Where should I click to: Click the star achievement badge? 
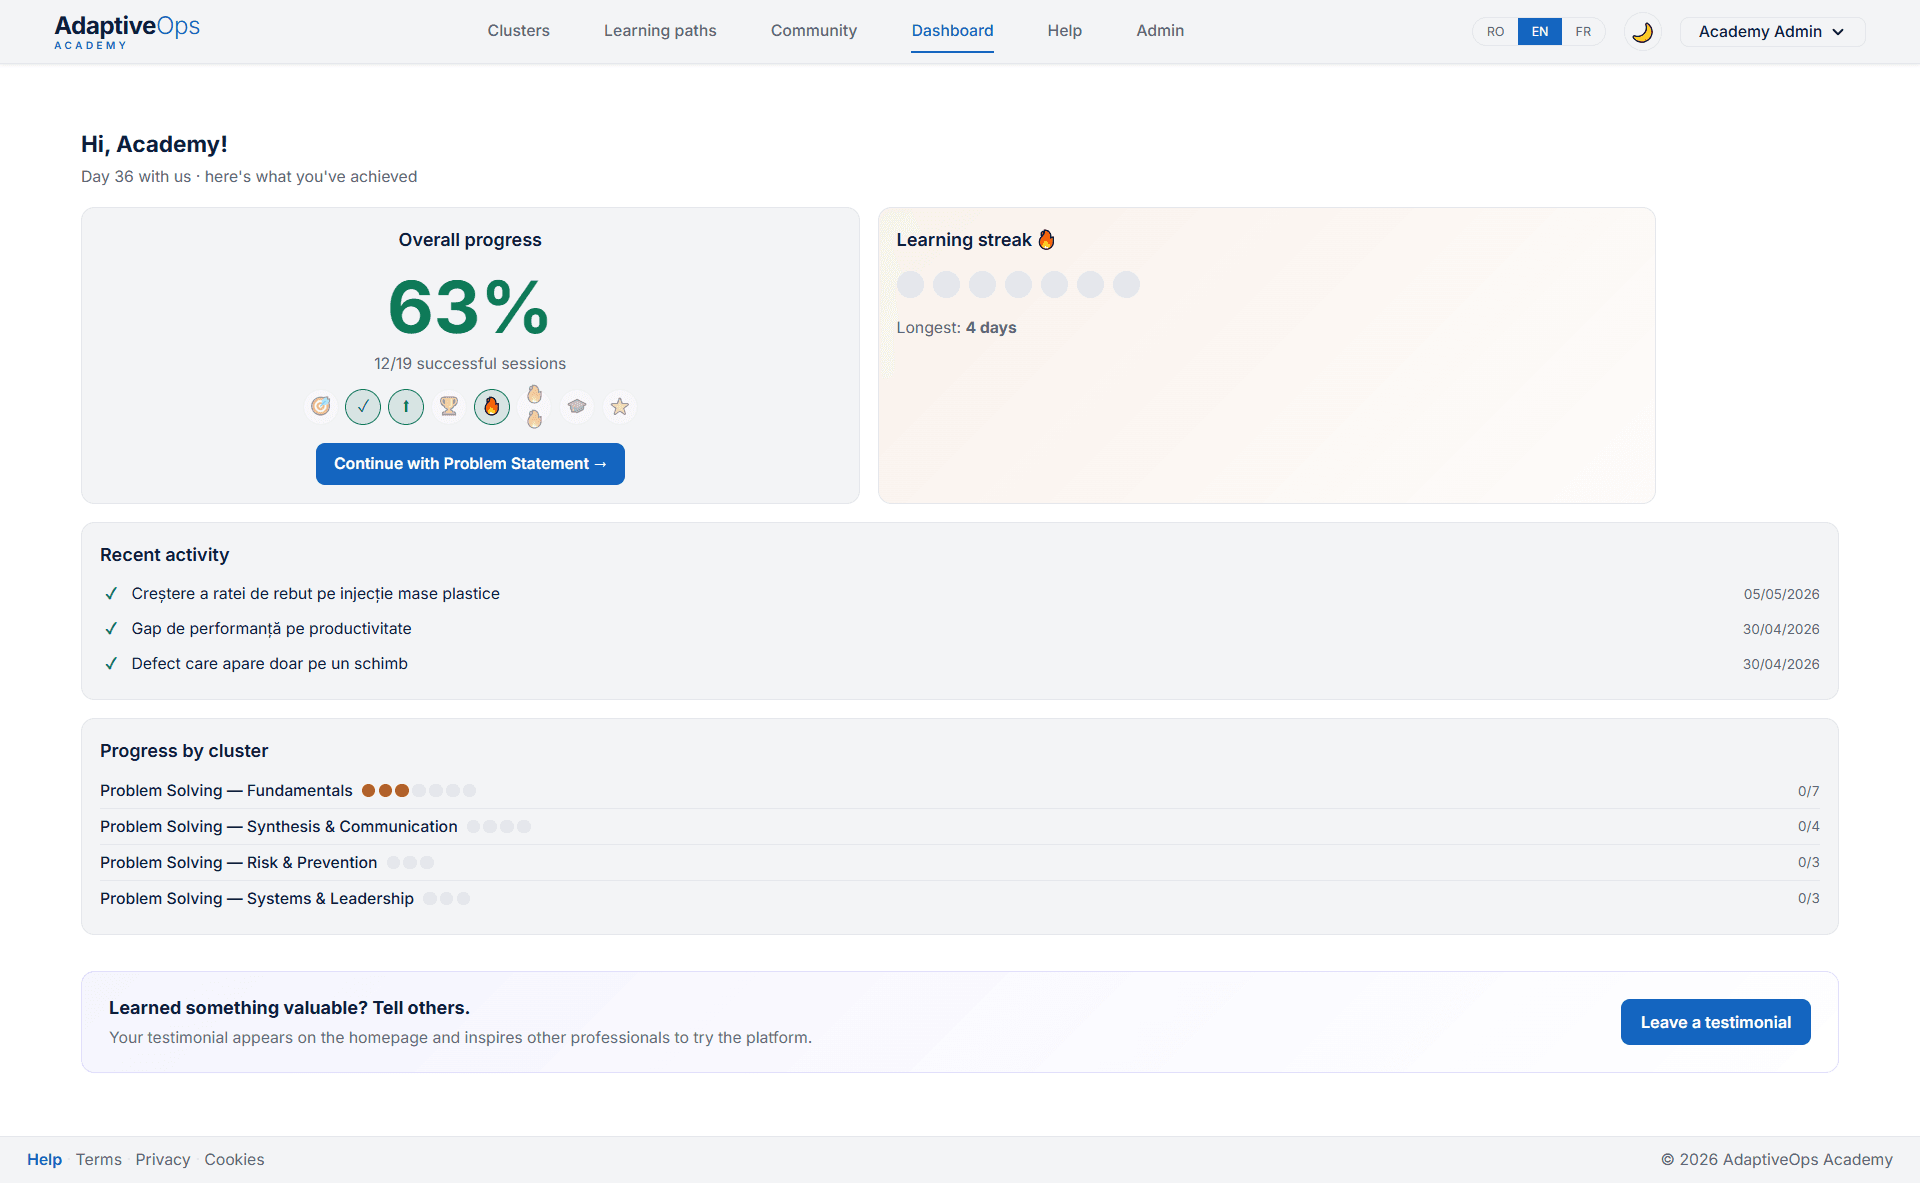tap(620, 406)
